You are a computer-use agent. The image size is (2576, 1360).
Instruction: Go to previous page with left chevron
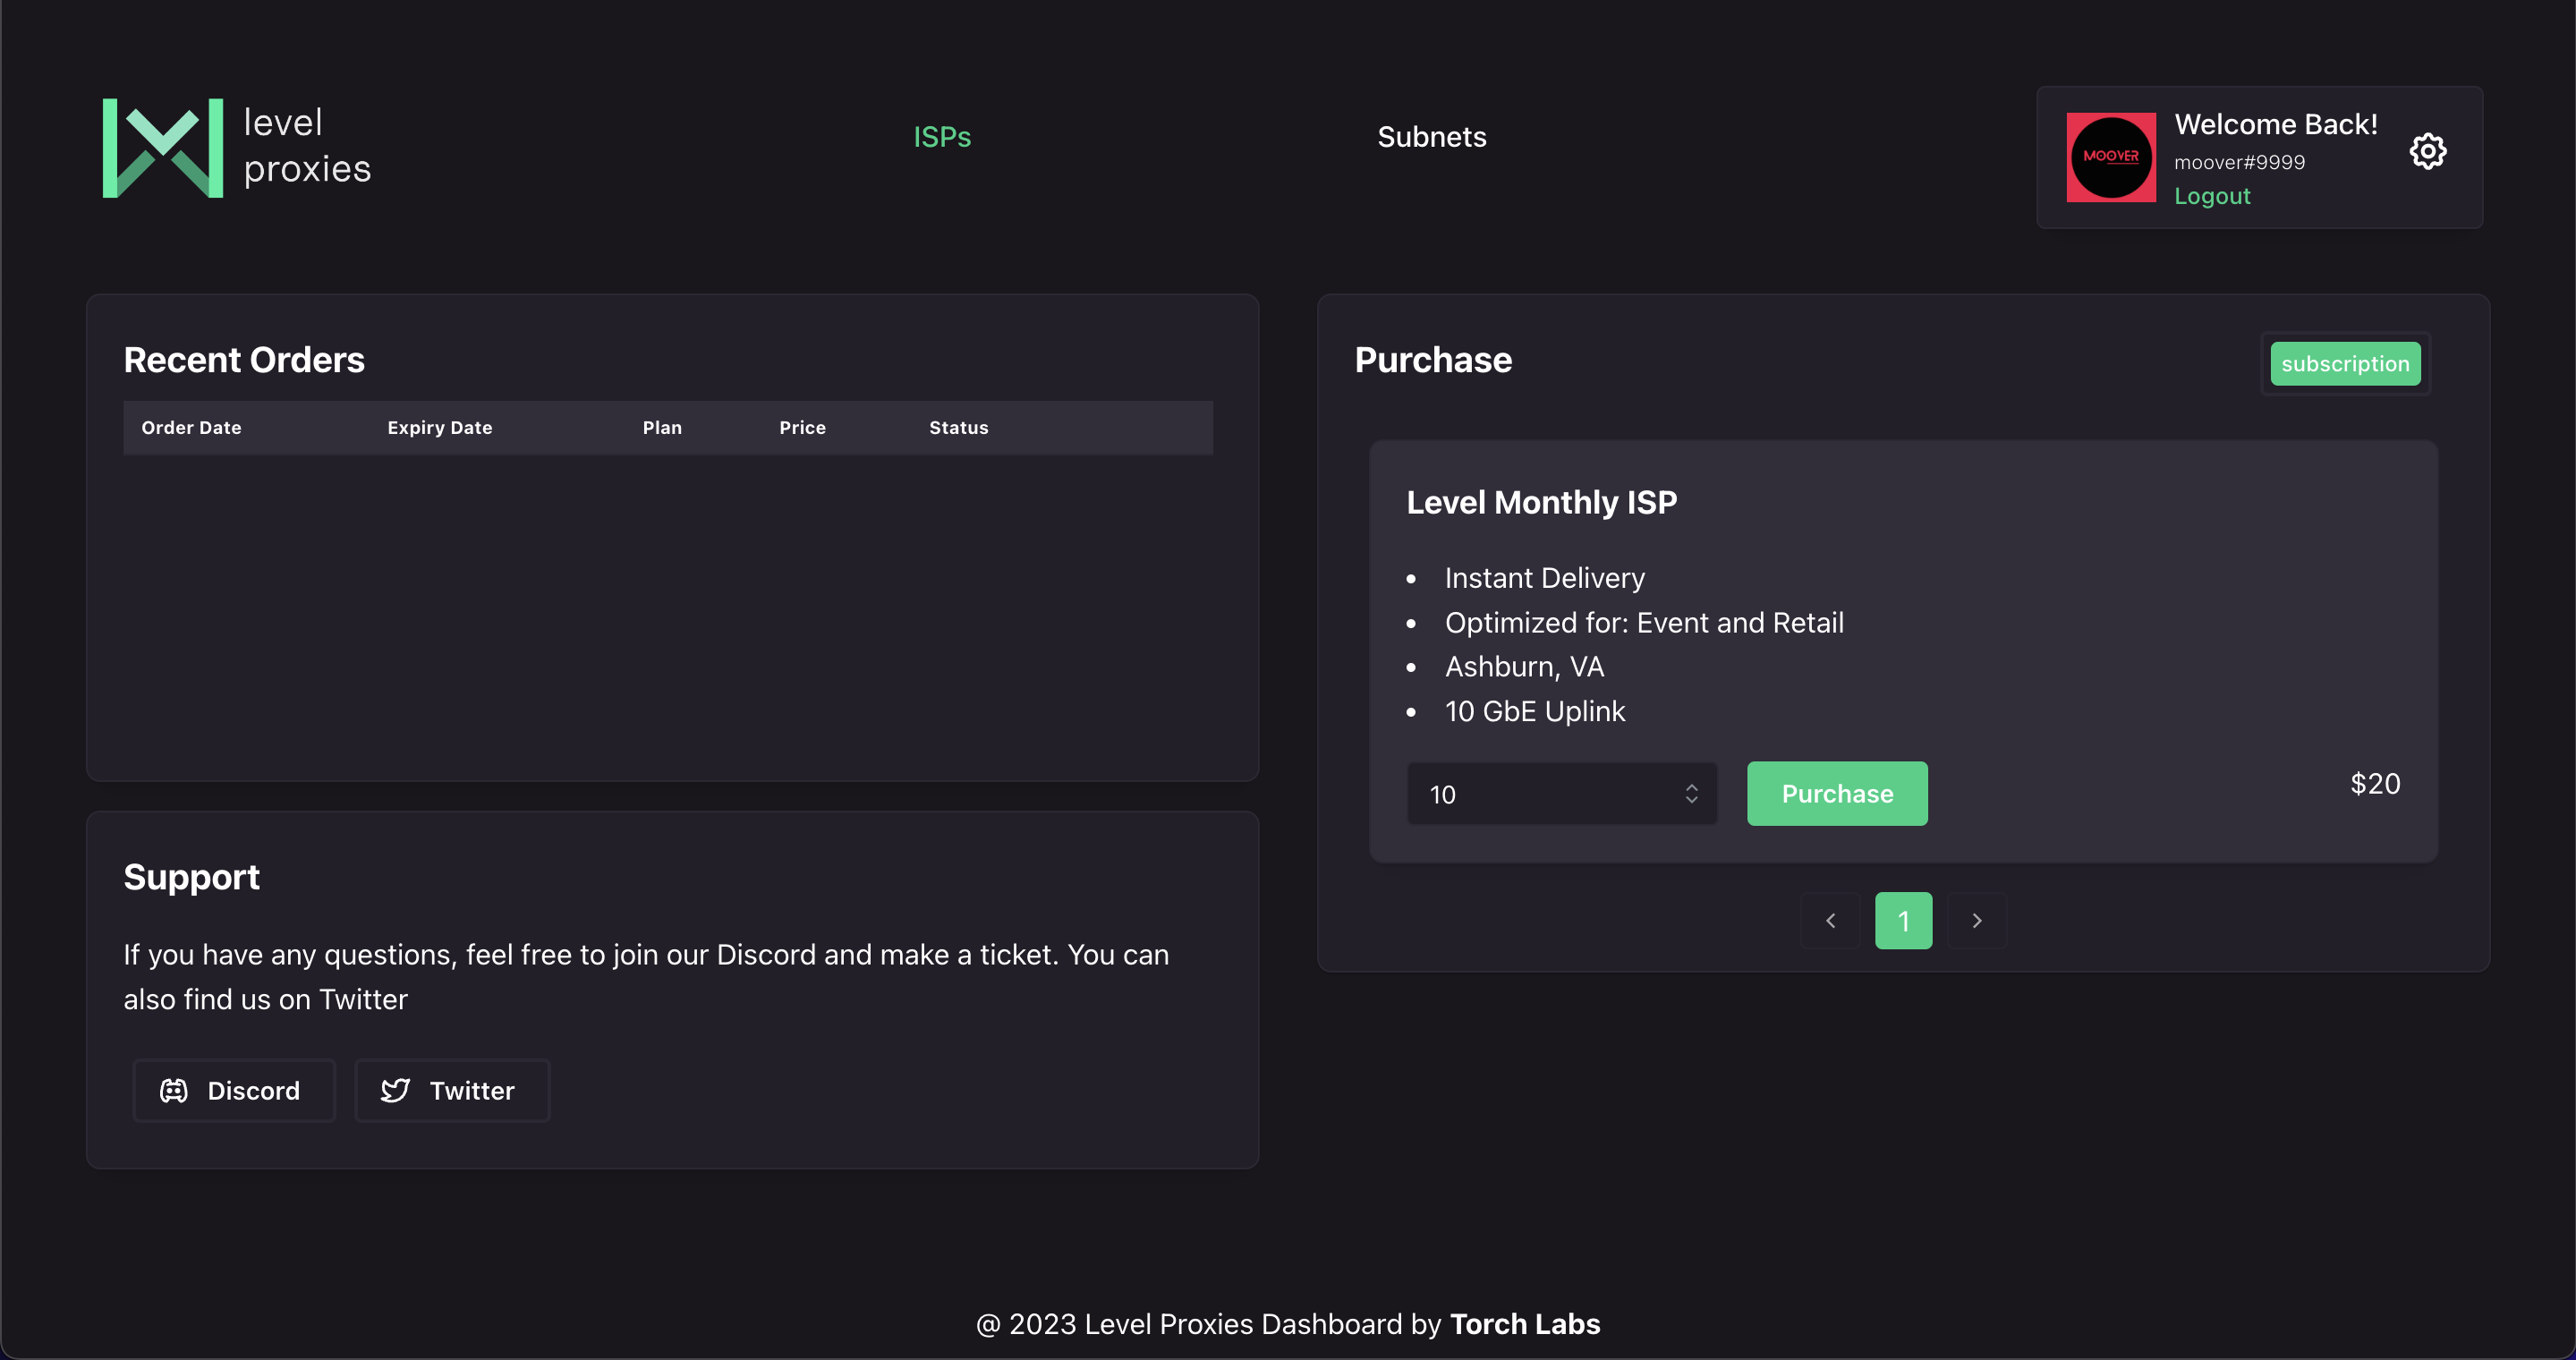(1830, 920)
